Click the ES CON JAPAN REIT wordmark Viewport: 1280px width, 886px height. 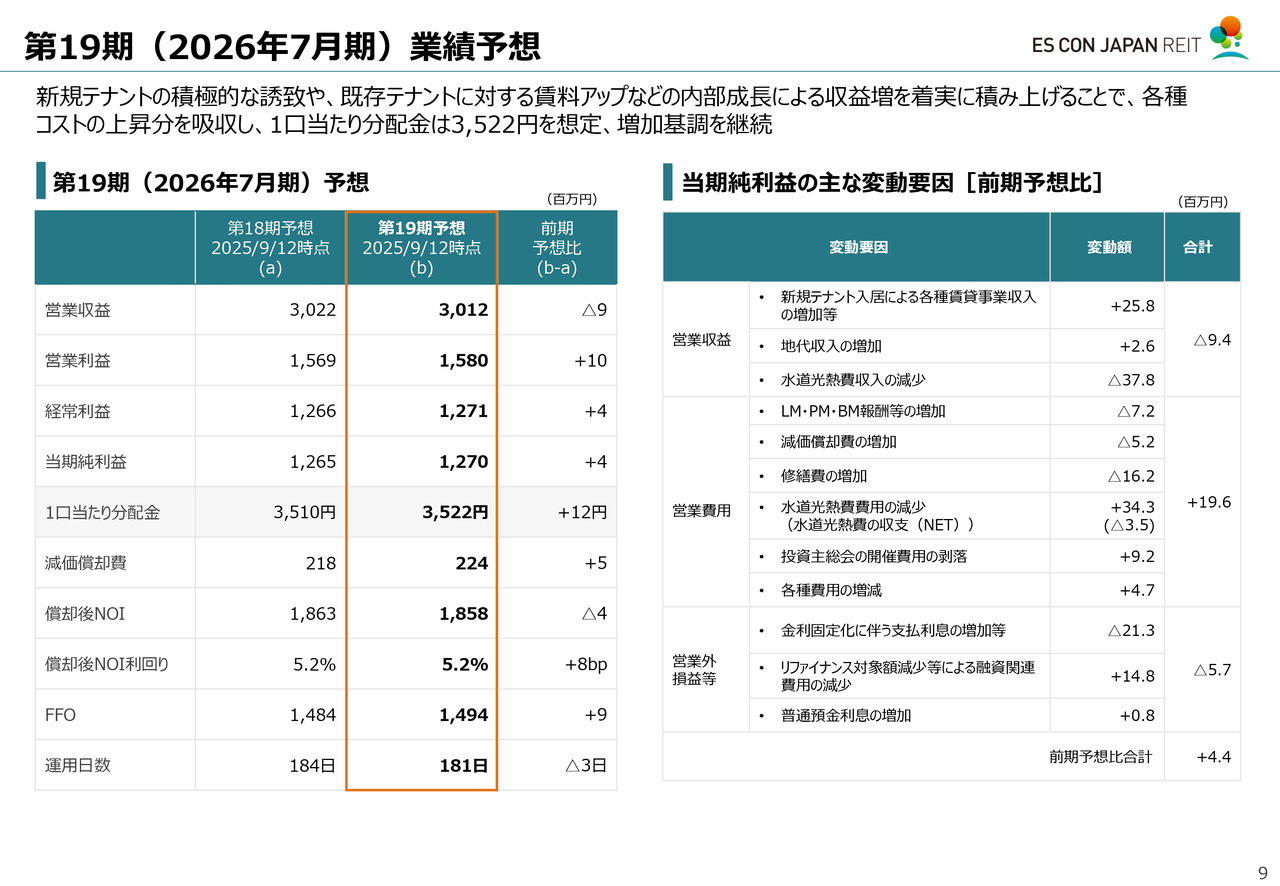pyautogui.click(x=1117, y=45)
